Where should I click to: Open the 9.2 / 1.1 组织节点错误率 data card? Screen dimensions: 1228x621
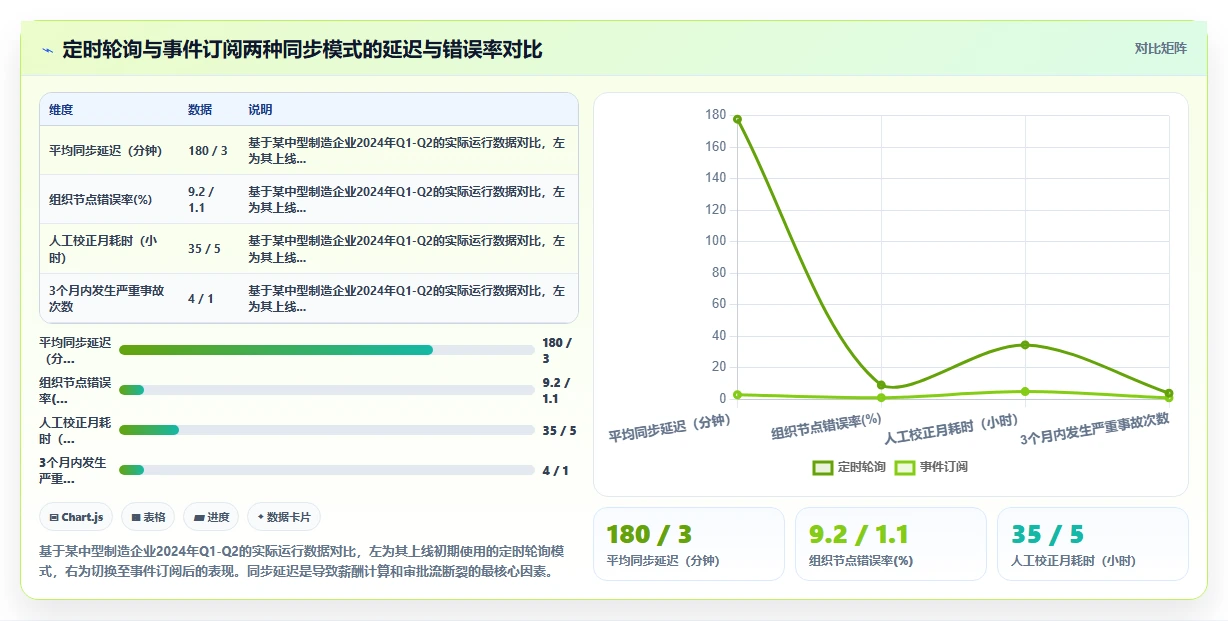[x=891, y=544]
